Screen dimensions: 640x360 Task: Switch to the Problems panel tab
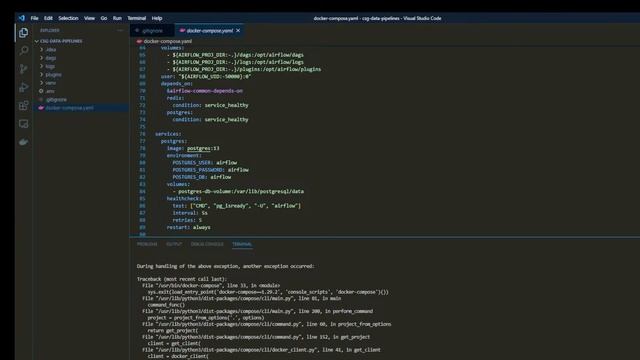click(147, 244)
